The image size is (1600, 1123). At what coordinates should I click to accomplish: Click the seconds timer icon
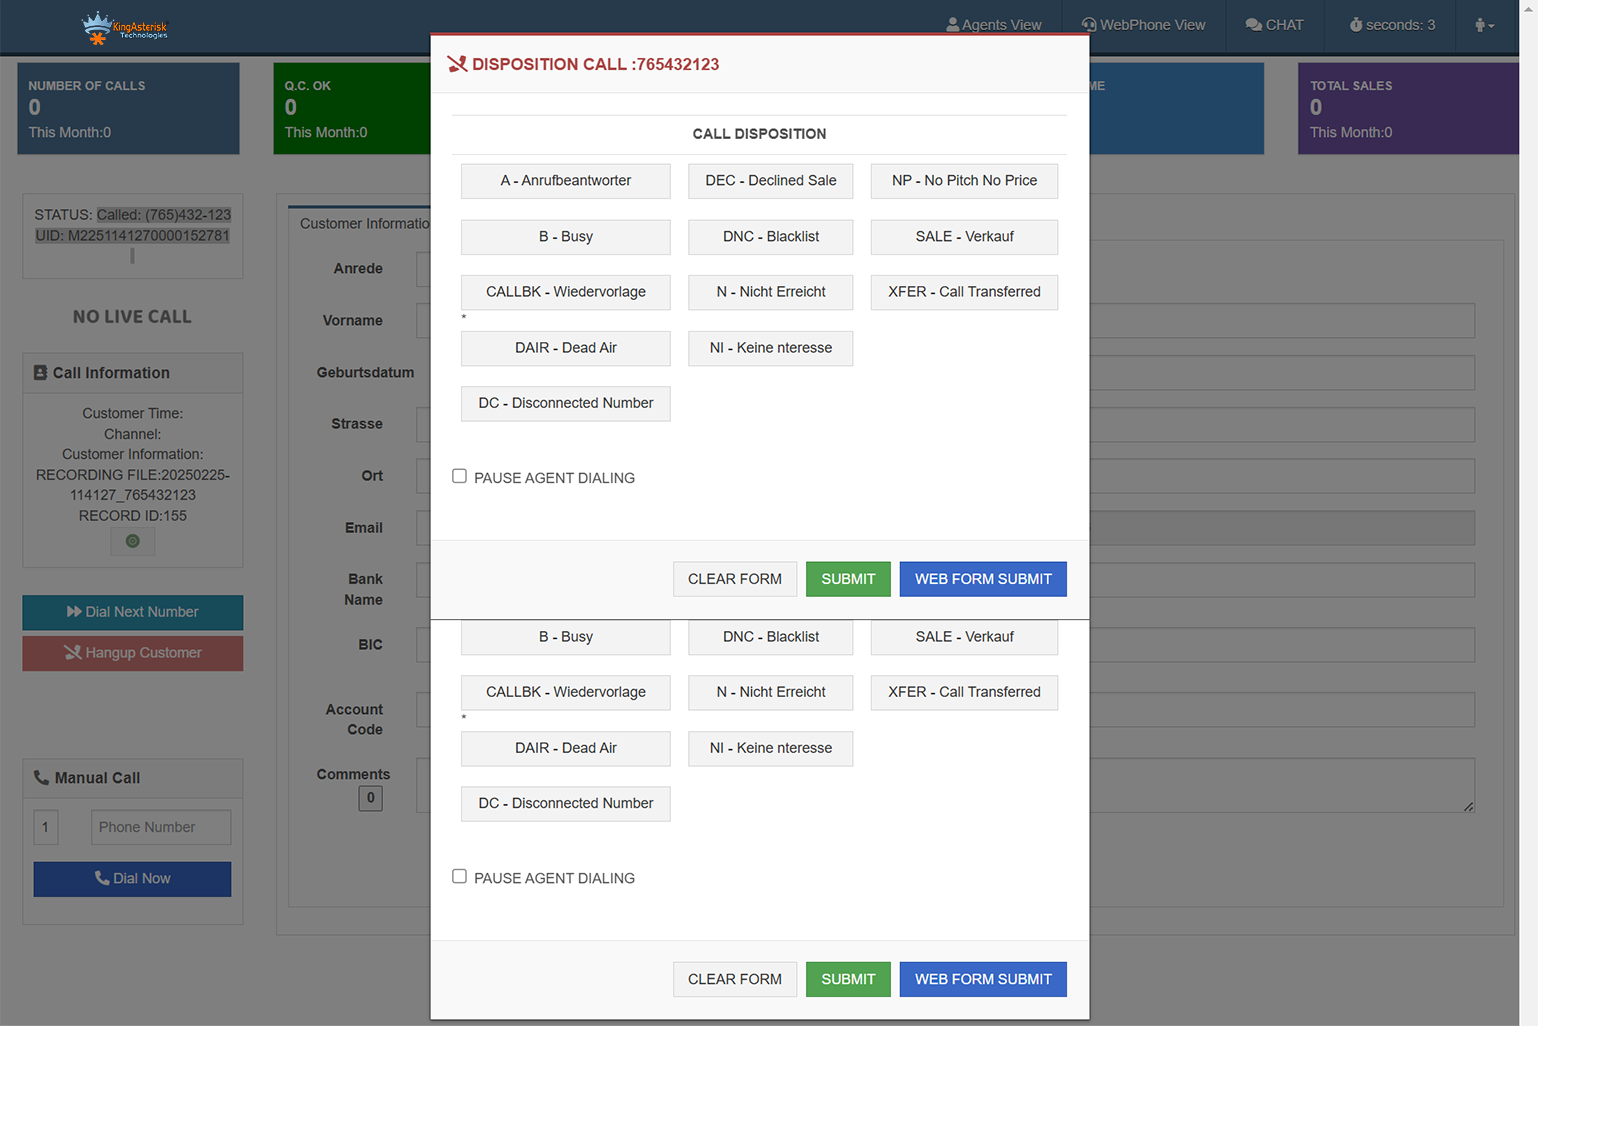tap(1356, 25)
